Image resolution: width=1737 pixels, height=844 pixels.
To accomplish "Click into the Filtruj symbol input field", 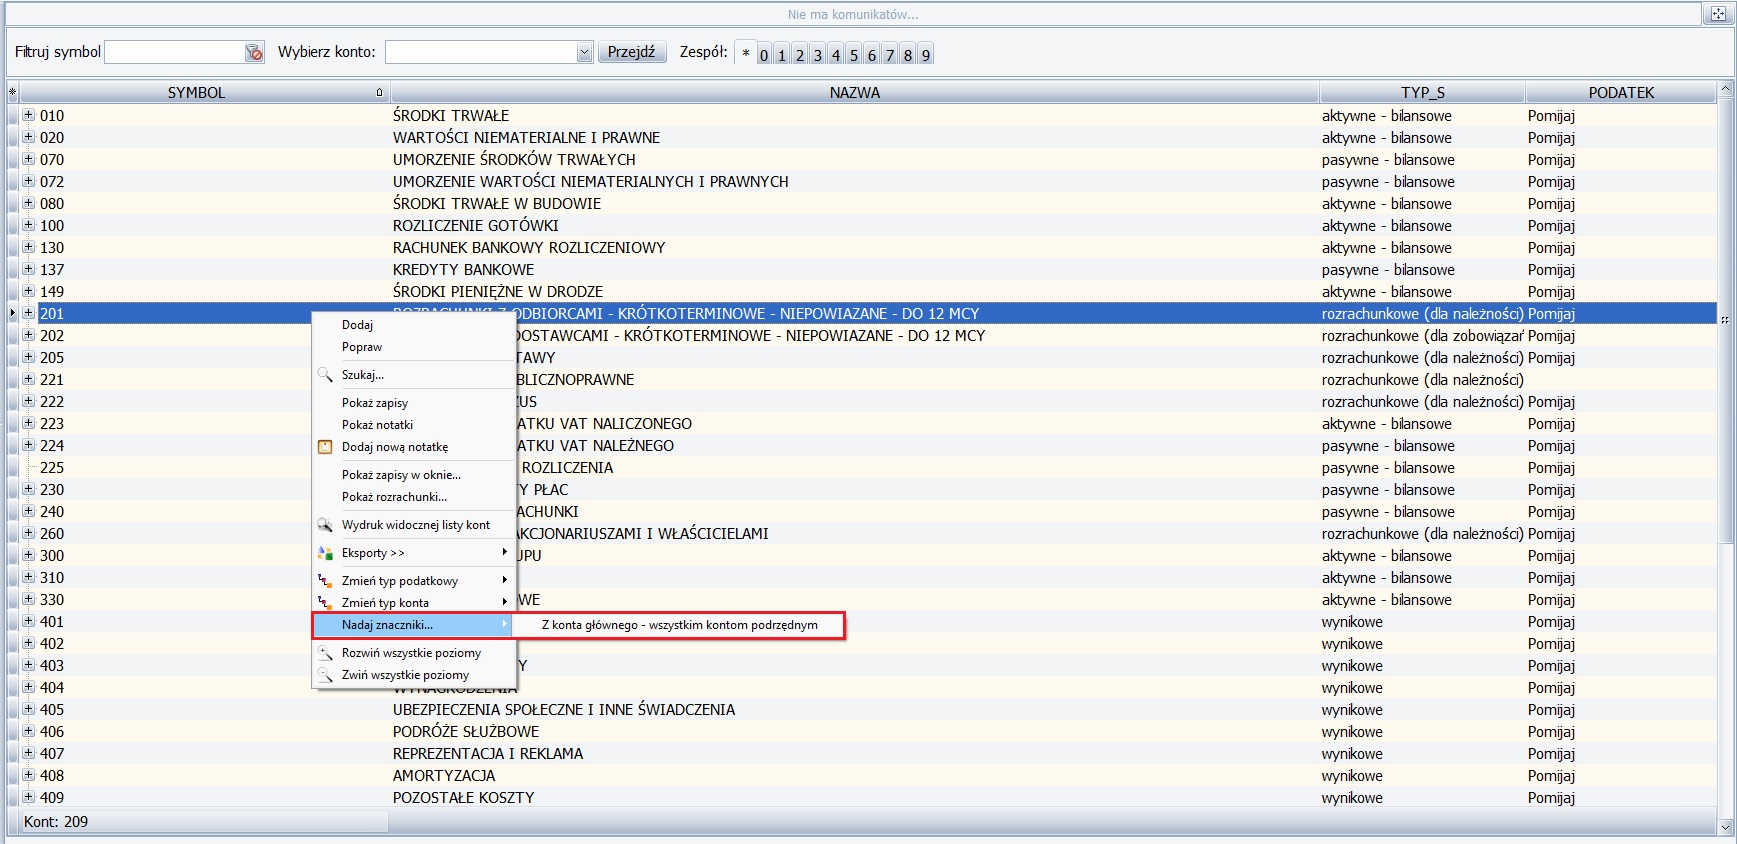I will click(x=175, y=52).
